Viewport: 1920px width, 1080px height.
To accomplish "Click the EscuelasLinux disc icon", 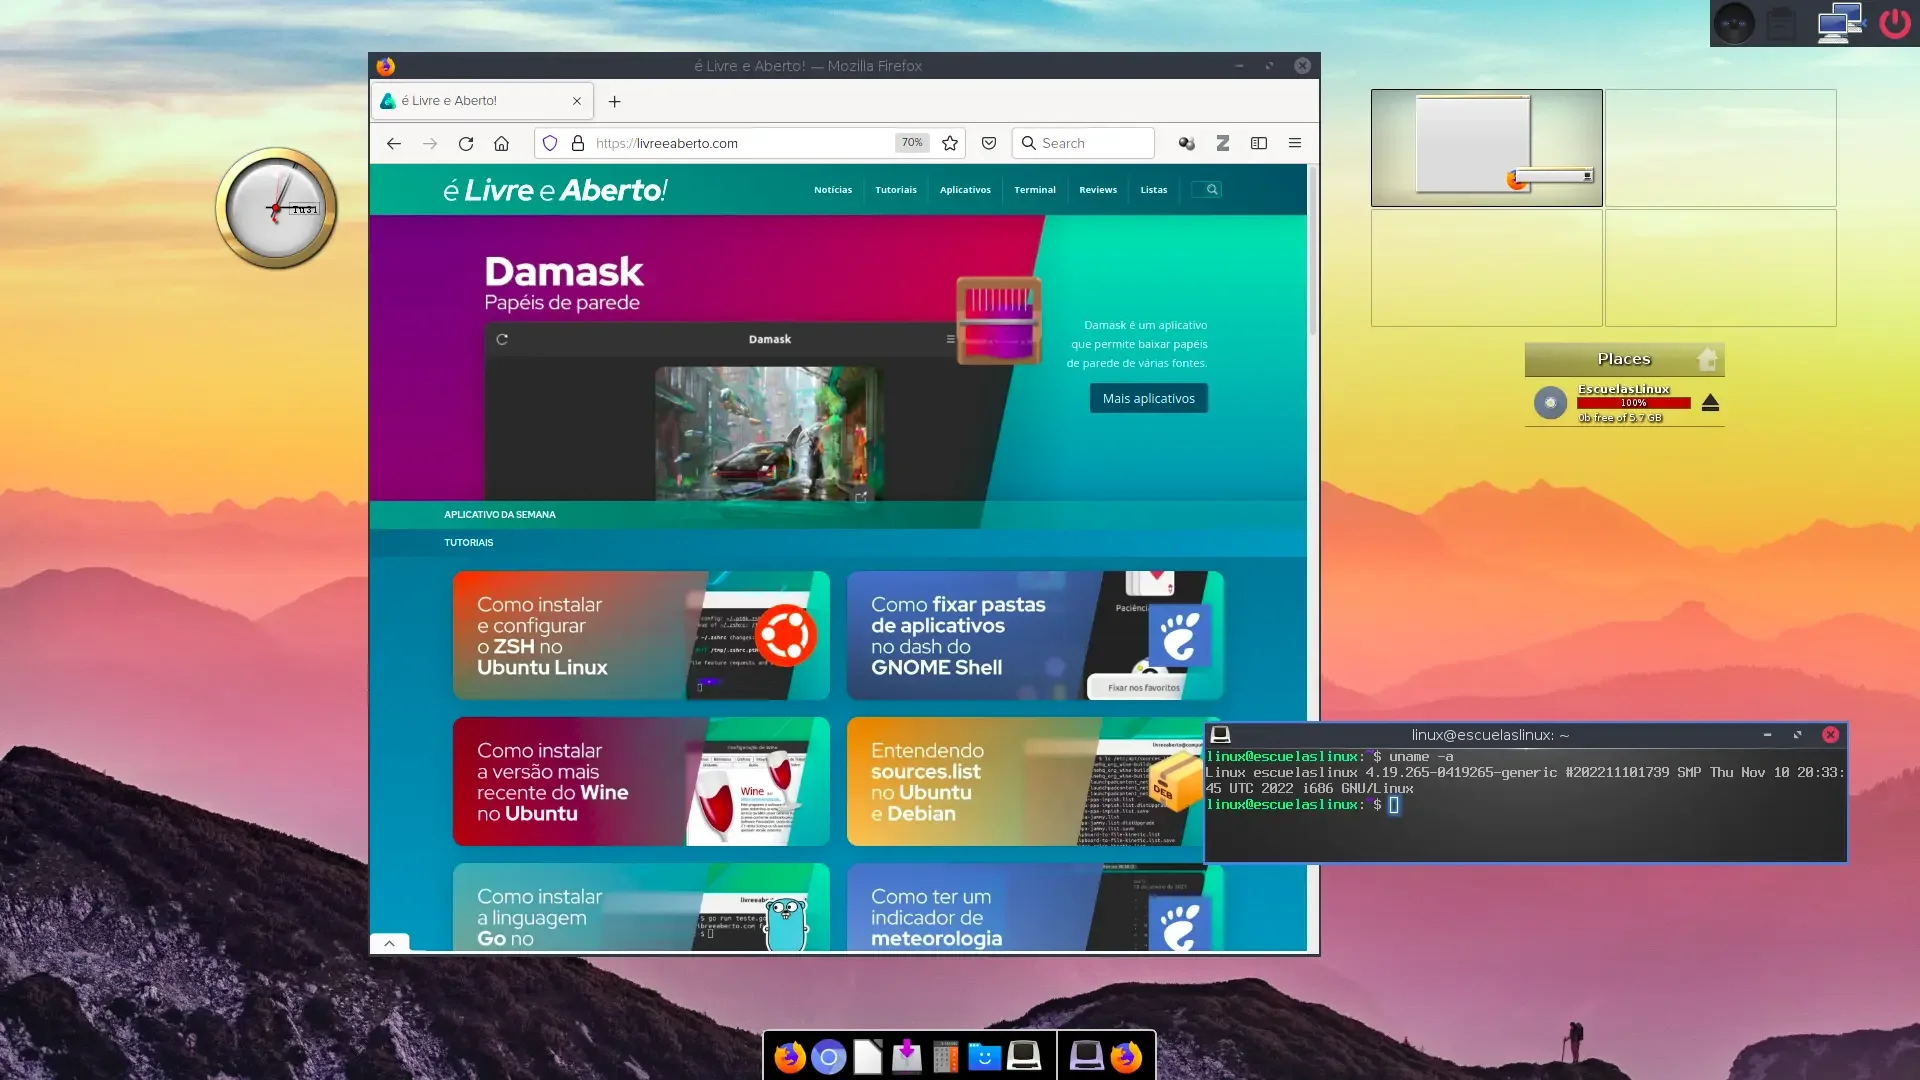I will 1550,403.
